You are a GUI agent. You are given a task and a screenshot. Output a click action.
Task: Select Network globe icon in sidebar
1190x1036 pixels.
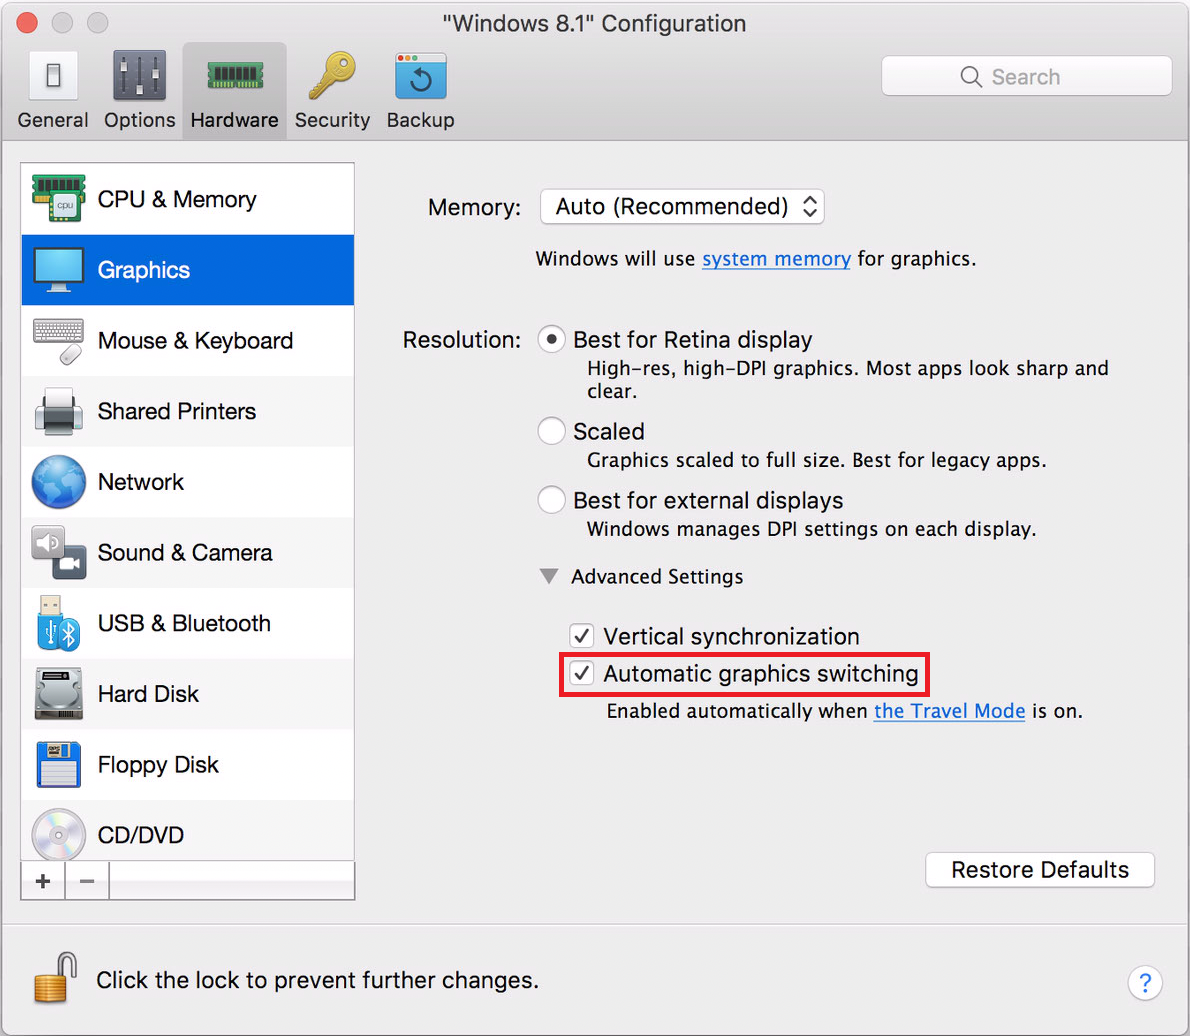pyautogui.click(x=58, y=483)
